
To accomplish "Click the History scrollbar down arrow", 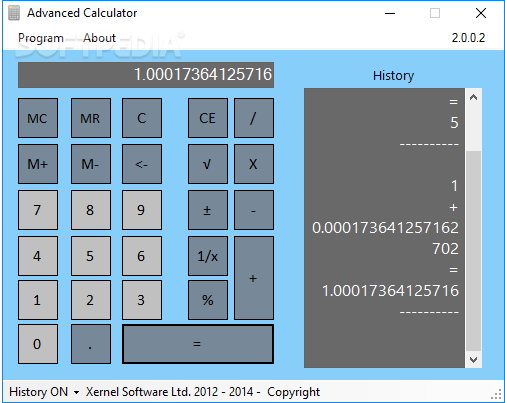I will (x=473, y=360).
